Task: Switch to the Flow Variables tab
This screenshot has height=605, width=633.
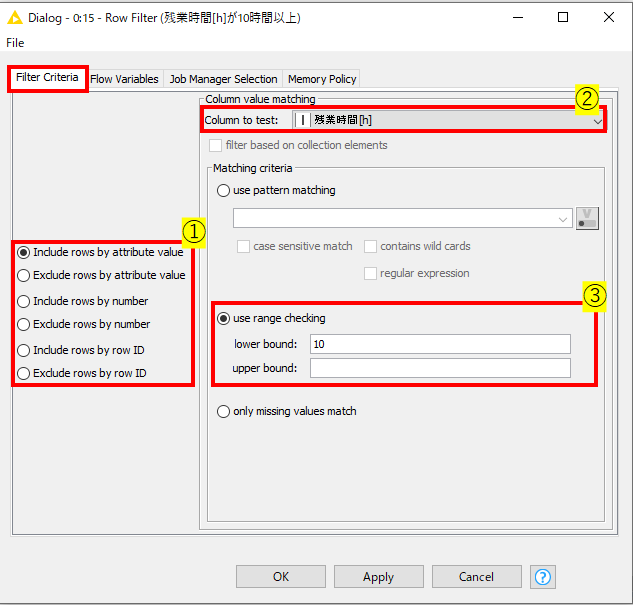Action: [x=124, y=79]
